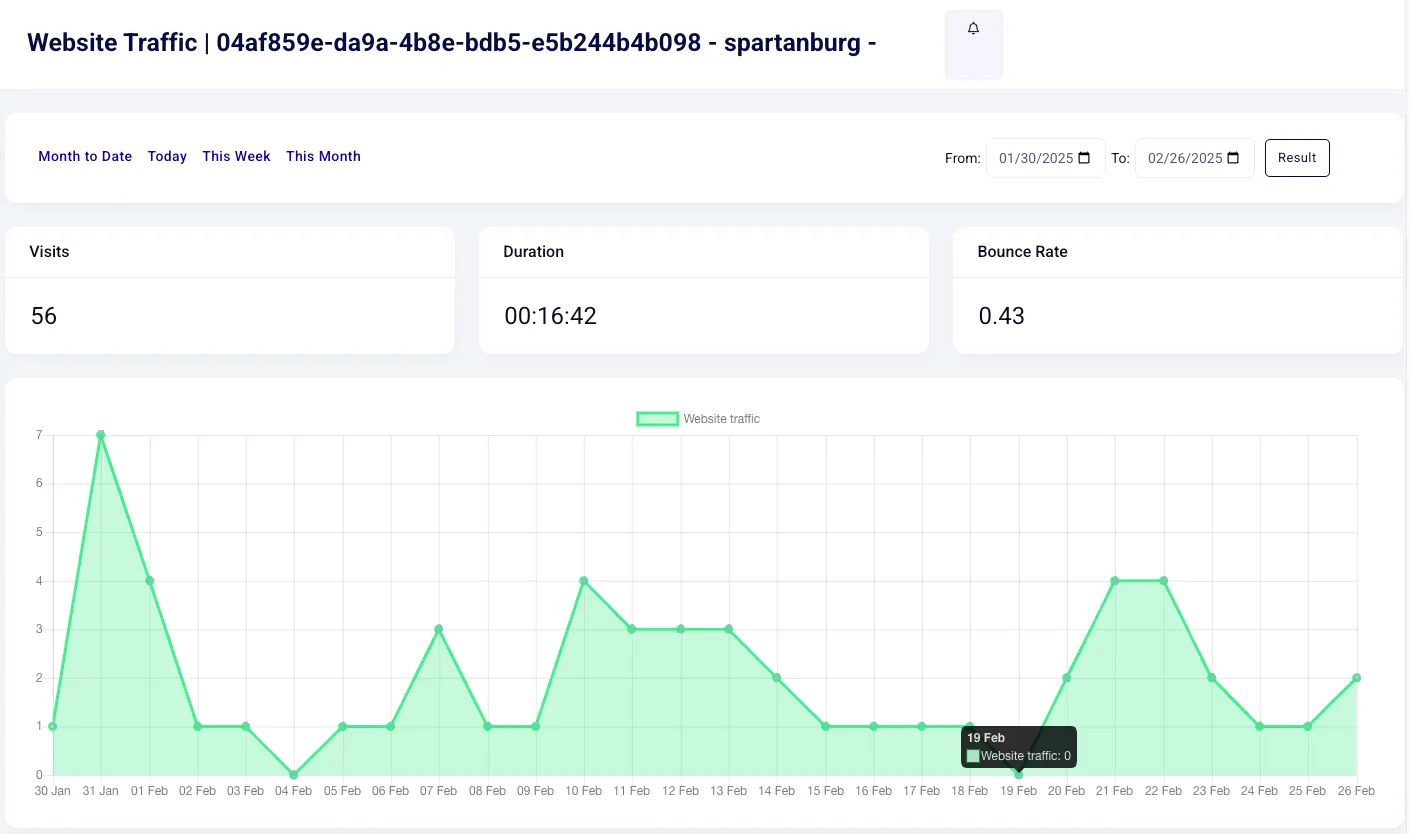
Task: Choose the This Week filter
Action: click(x=236, y=156)
